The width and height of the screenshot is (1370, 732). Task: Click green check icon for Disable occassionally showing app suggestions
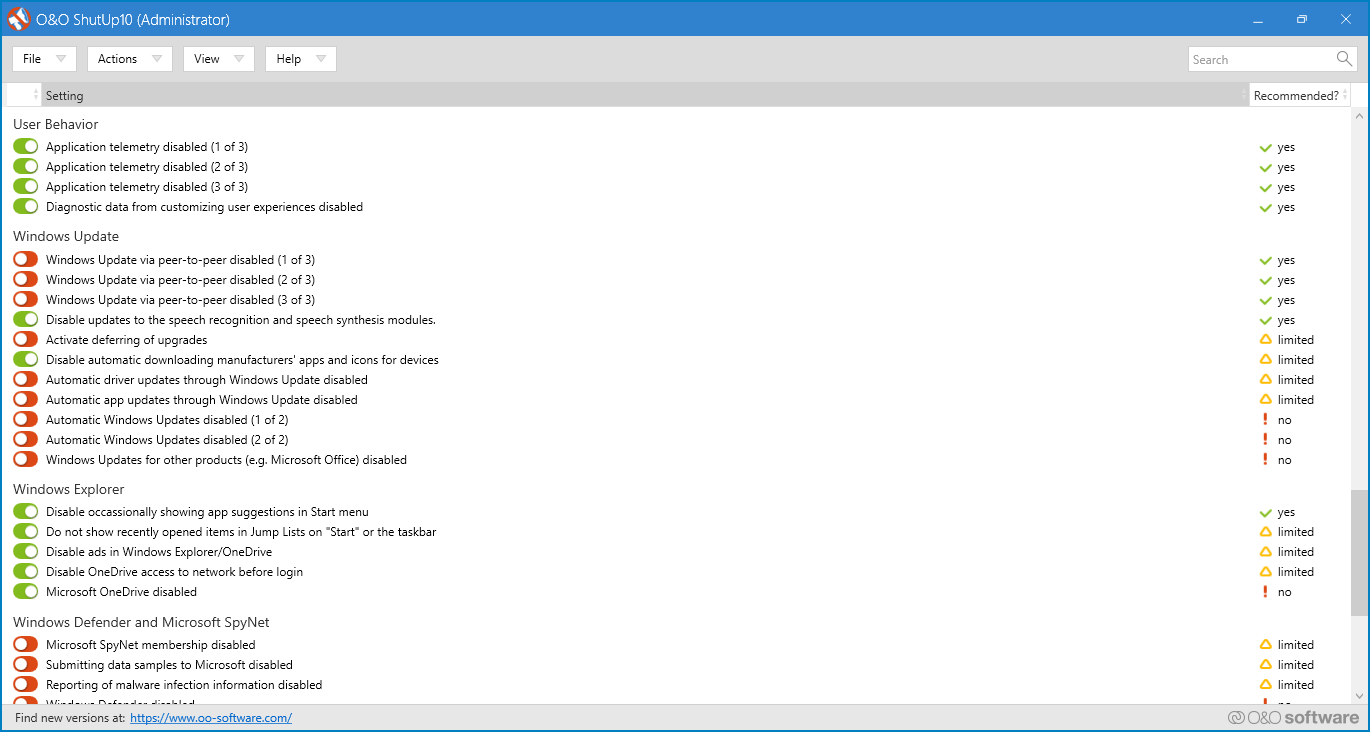pos(1266,512)
